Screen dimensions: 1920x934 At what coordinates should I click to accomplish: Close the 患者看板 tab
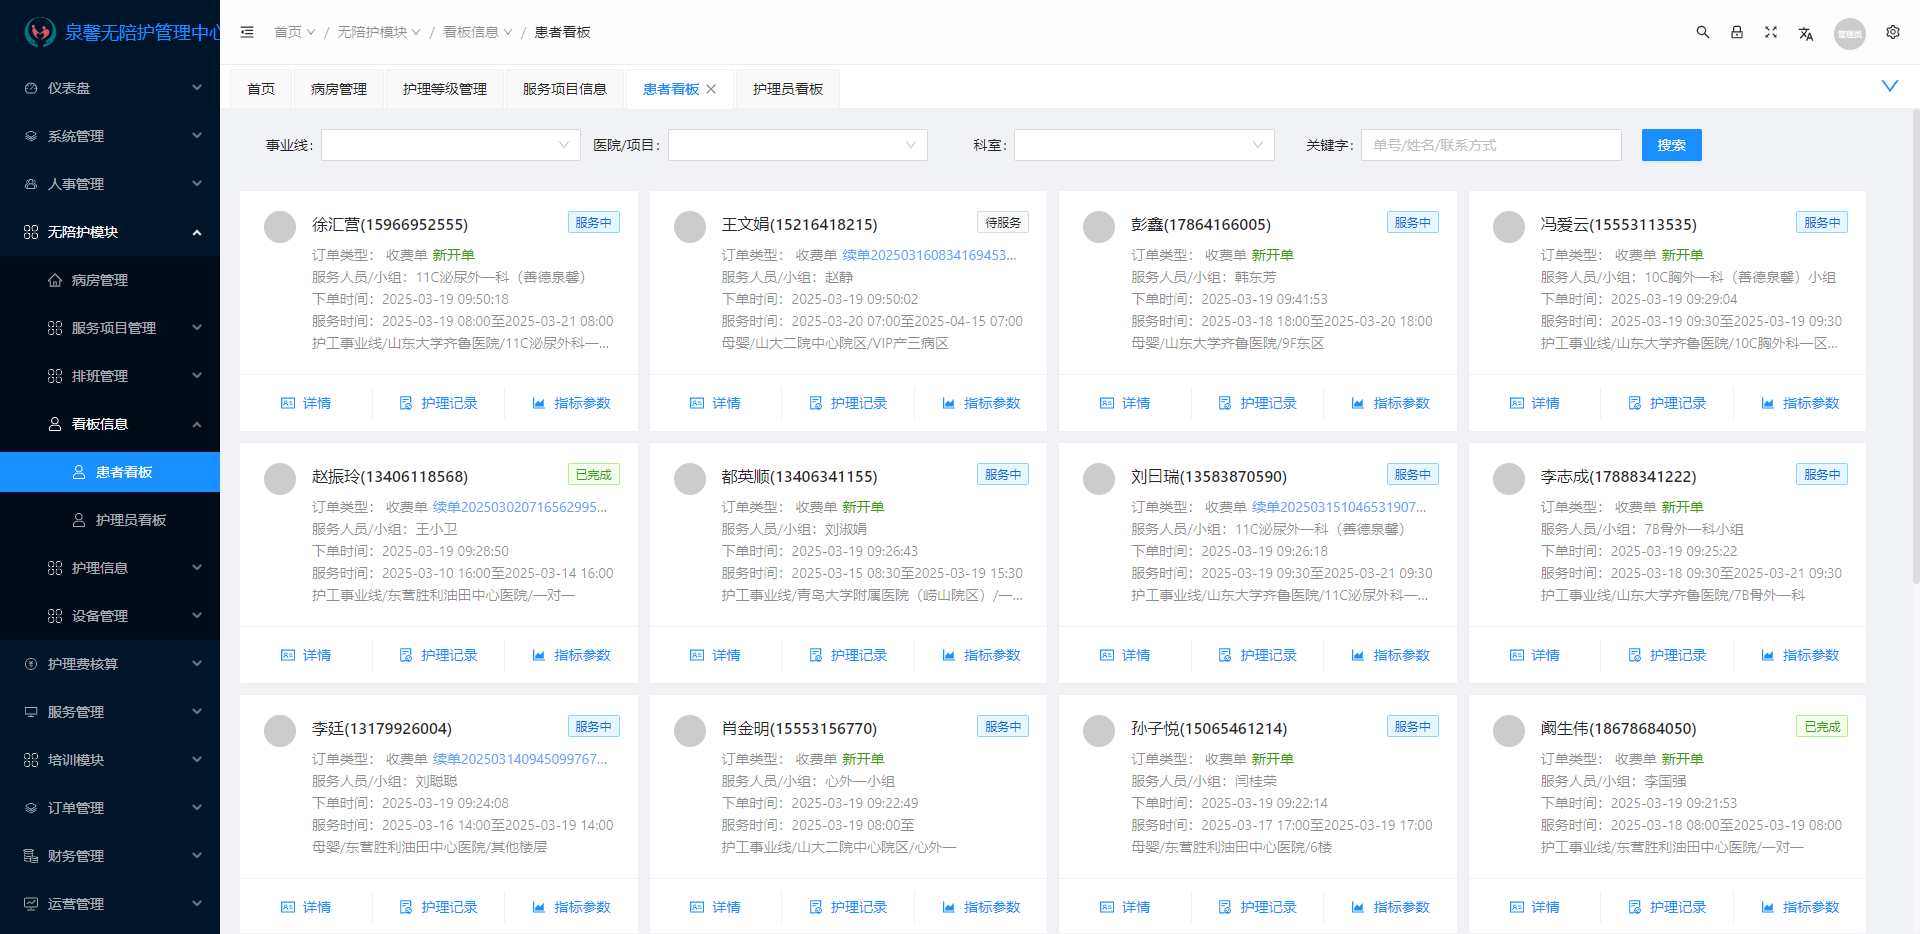(x=711, y=89)
